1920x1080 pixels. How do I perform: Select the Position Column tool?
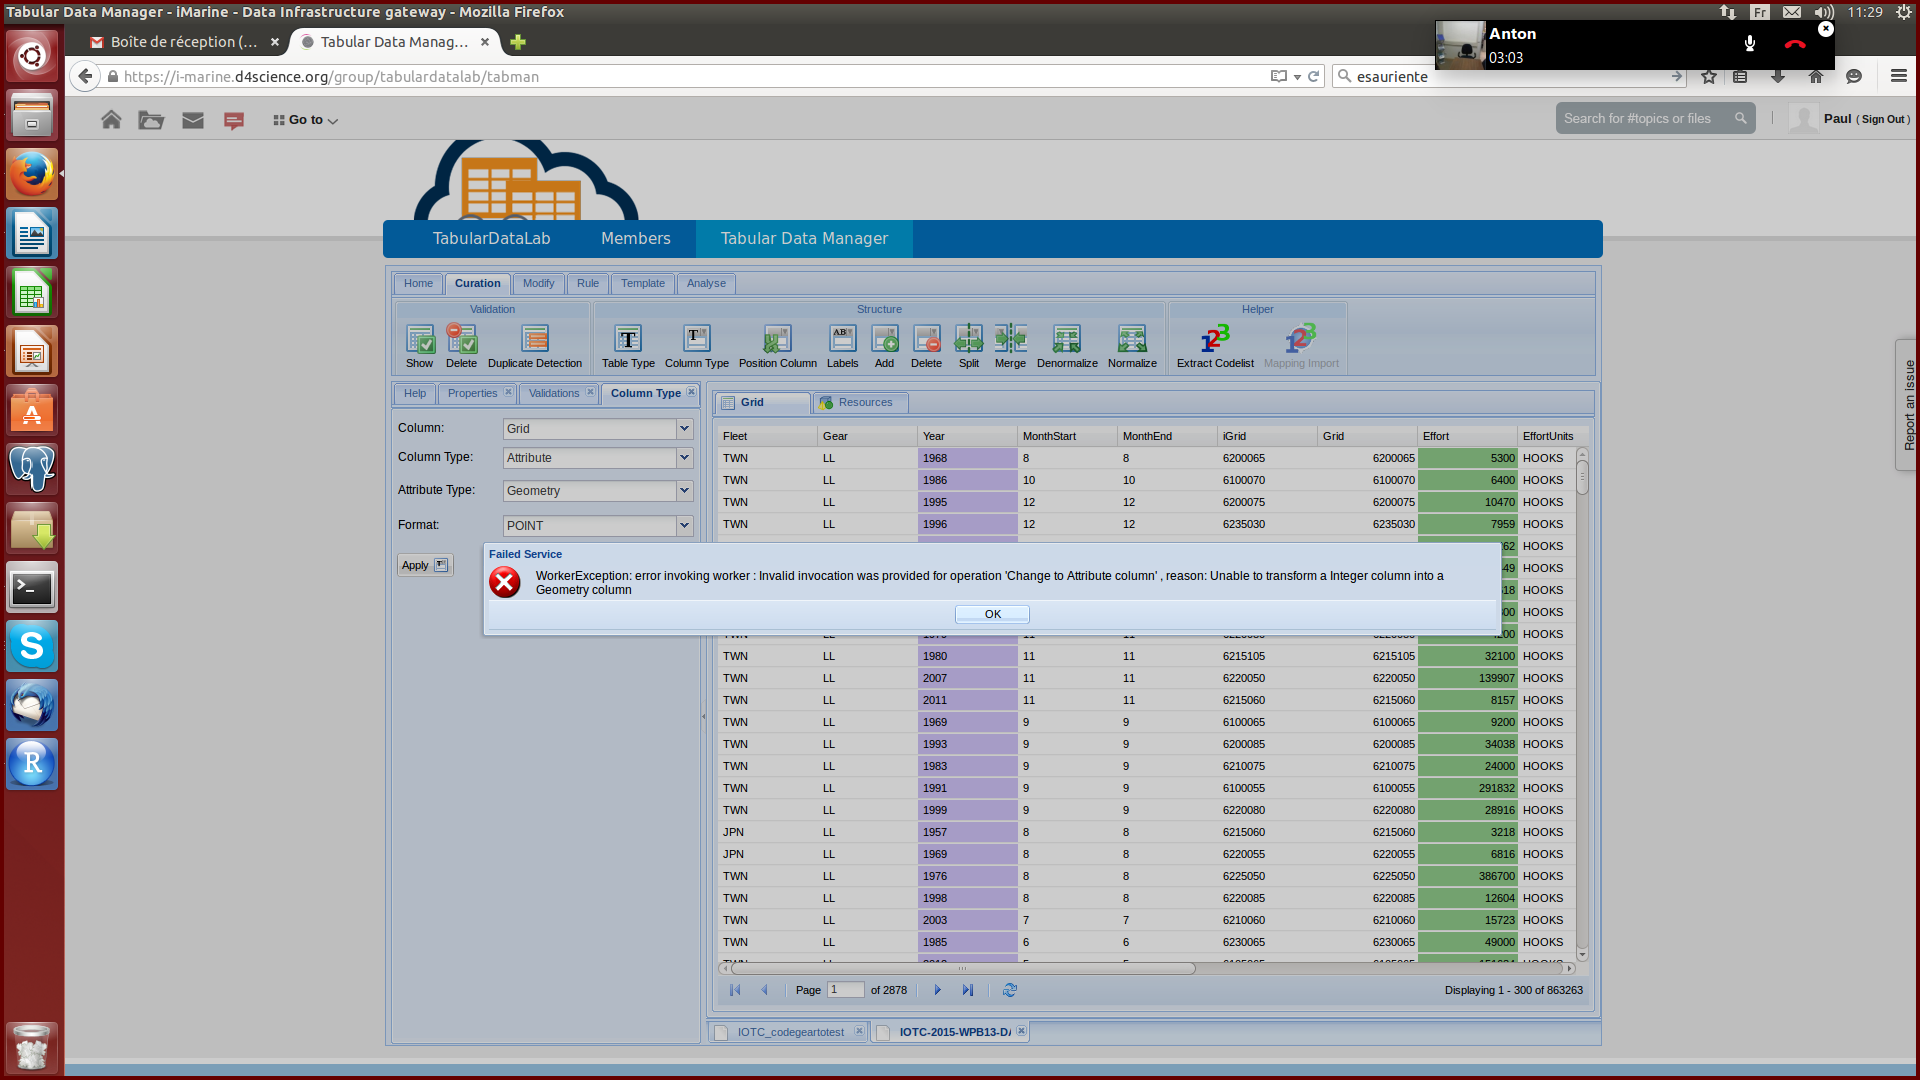coord(777,340)
